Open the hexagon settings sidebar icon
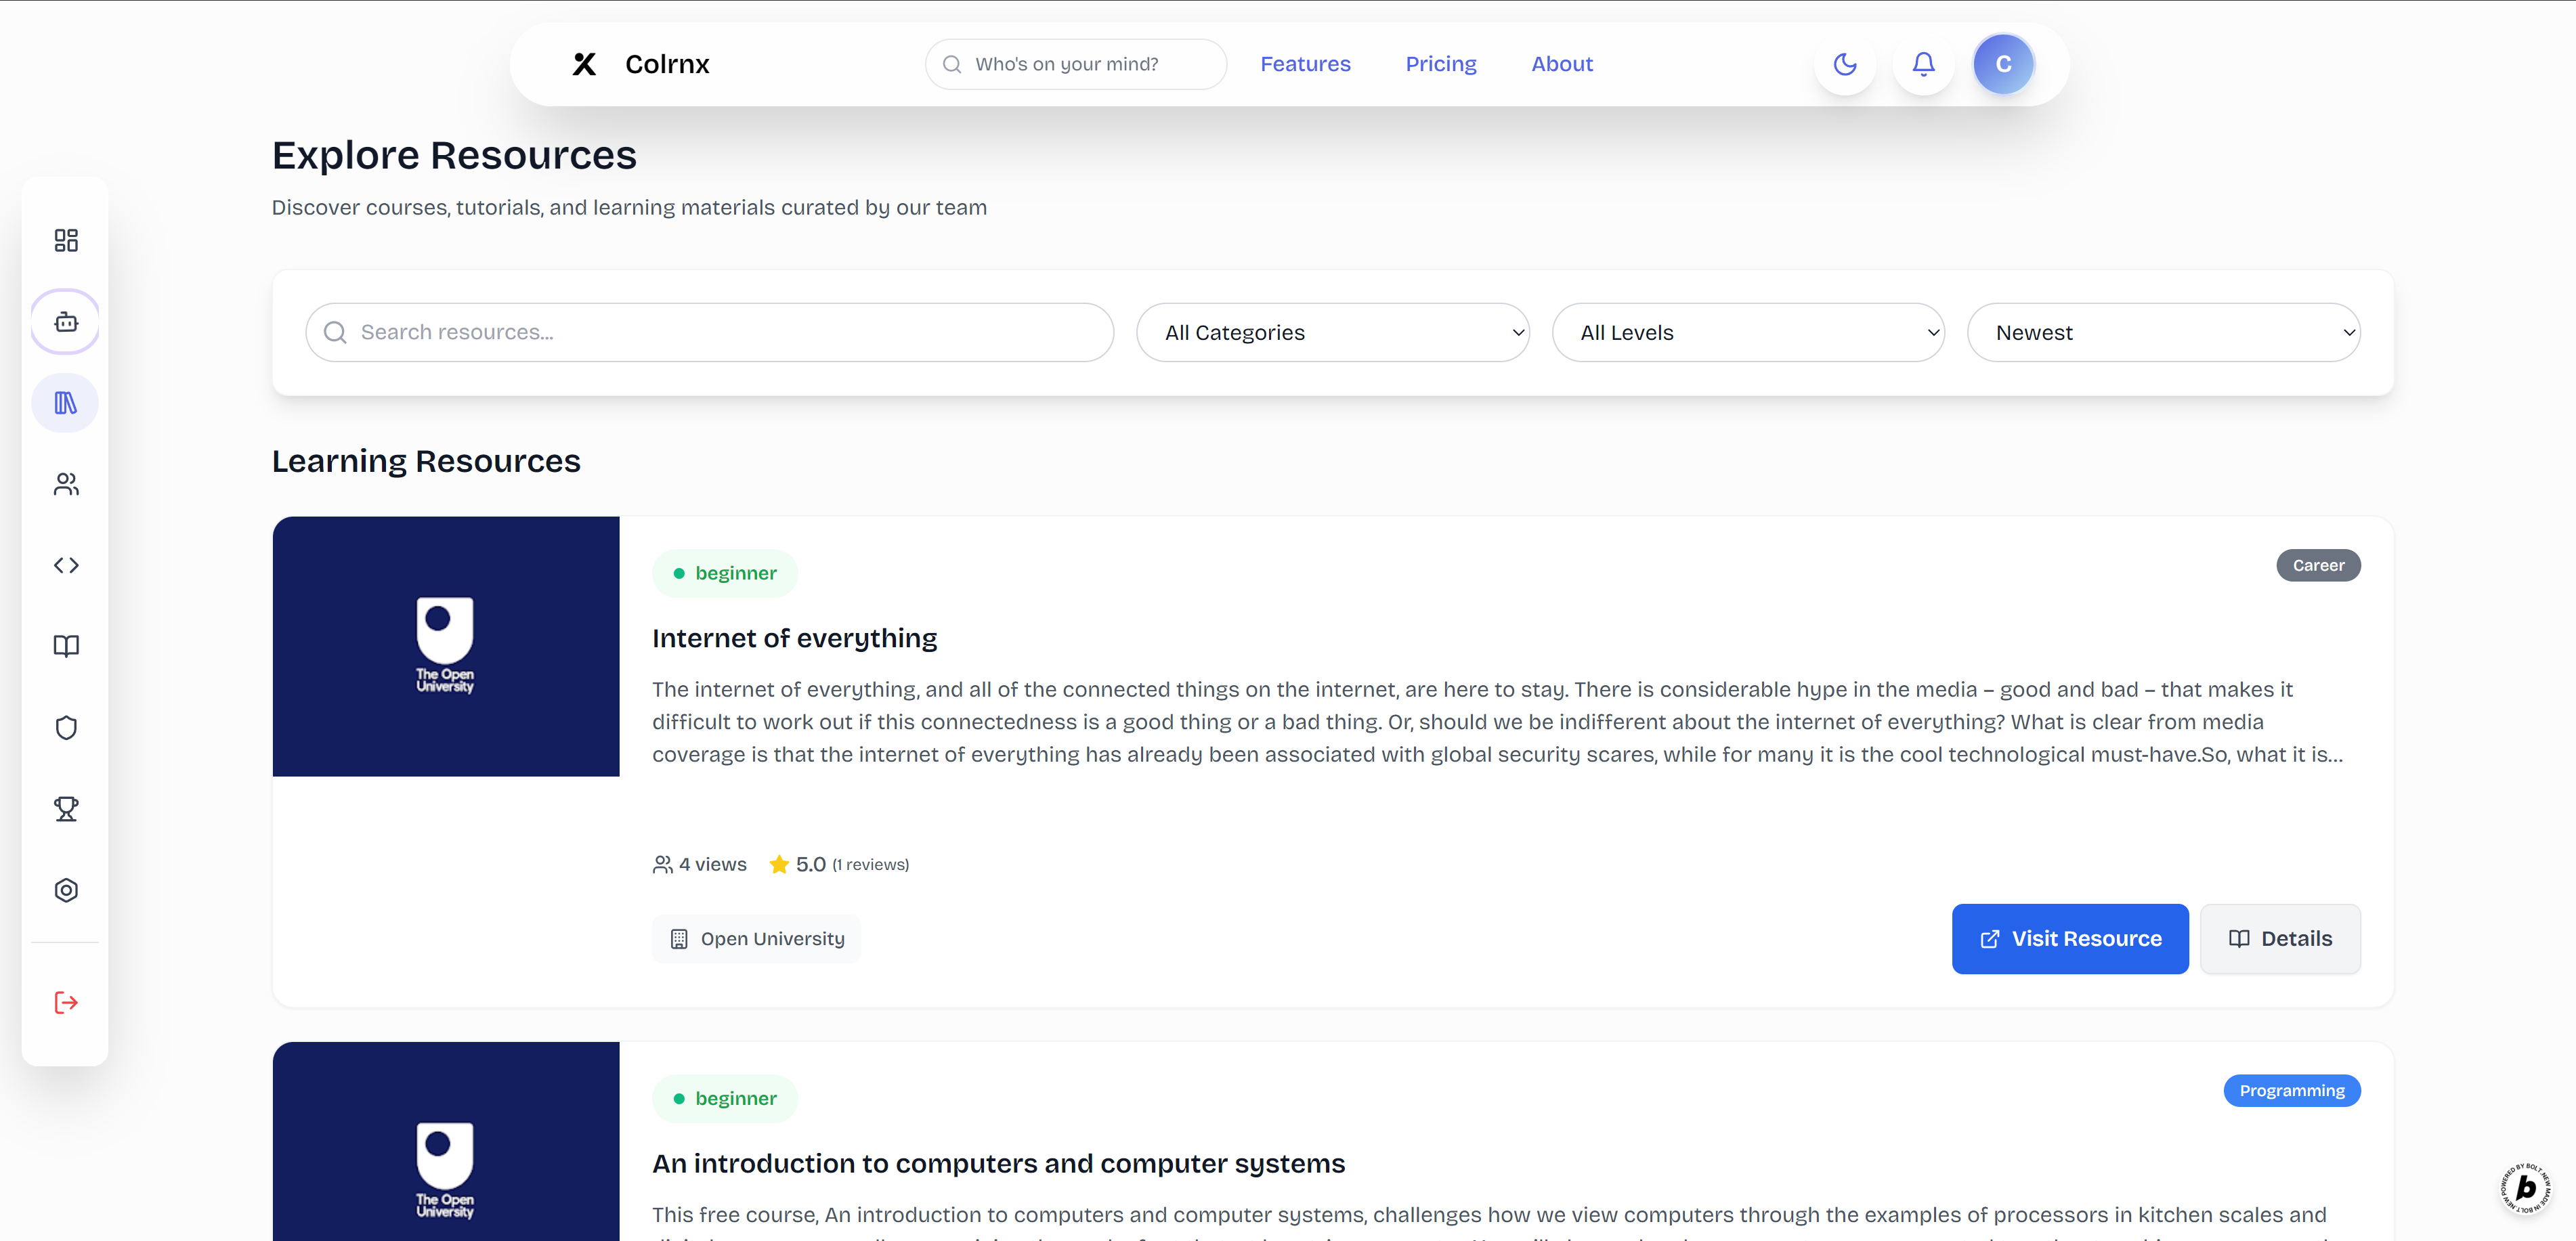2576x1241 pixels. [x=66, y=890]
